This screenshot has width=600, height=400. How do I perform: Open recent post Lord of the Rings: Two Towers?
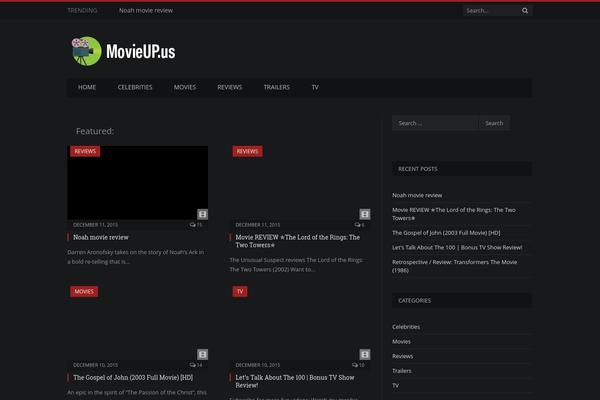pos(453,214)
